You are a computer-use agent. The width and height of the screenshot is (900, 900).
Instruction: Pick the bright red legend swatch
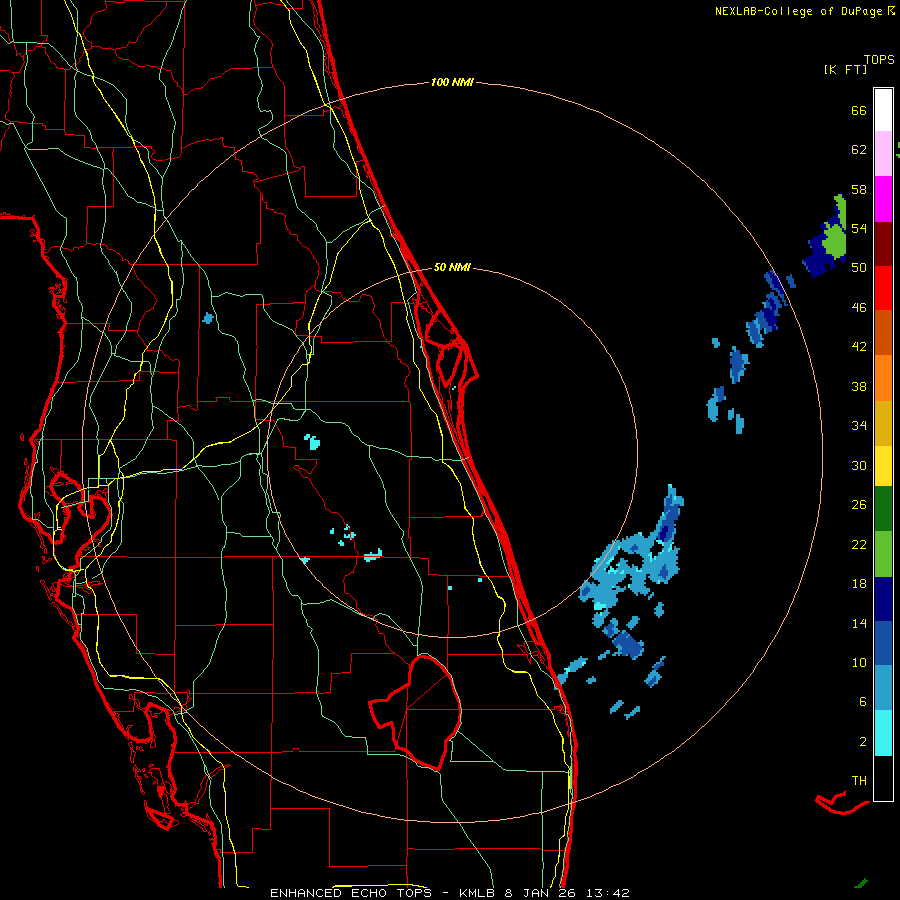883,288
